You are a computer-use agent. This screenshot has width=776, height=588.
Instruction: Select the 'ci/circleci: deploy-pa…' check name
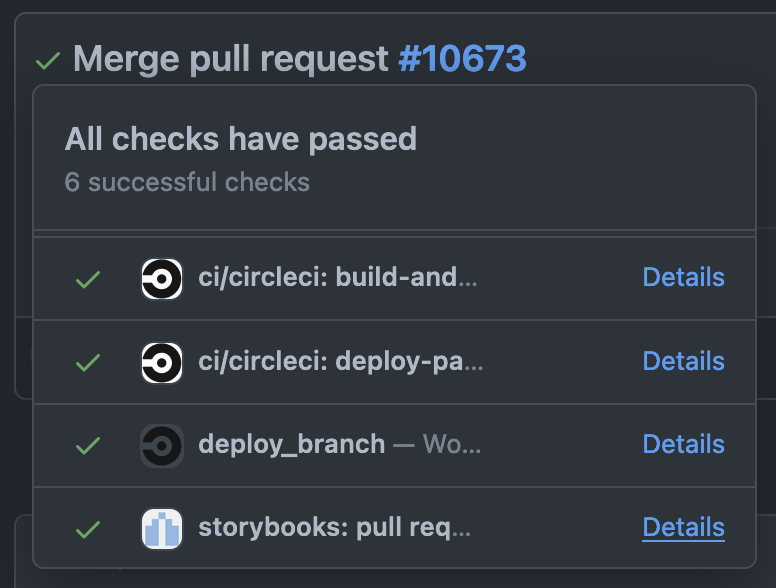tap(340, 361)
